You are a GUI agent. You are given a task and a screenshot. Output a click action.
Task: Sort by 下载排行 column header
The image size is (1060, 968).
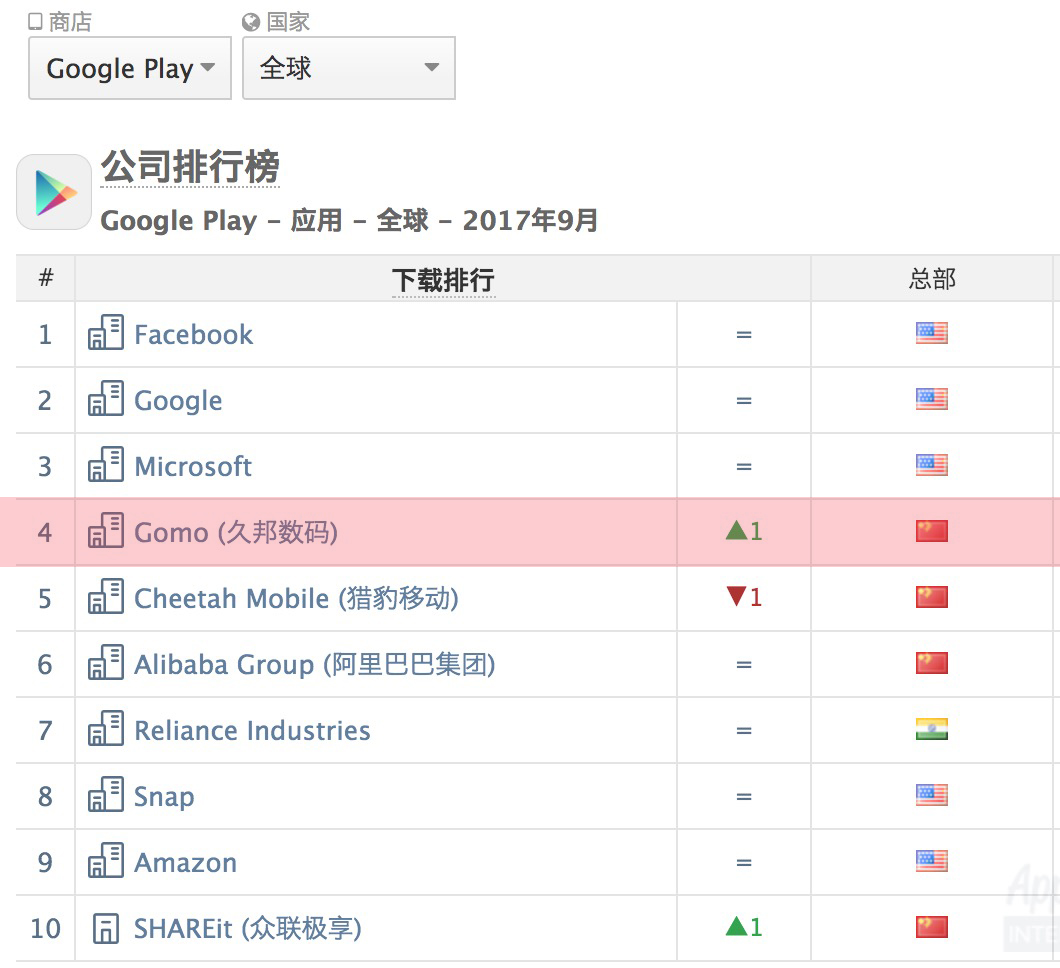[x=443, y=280]
